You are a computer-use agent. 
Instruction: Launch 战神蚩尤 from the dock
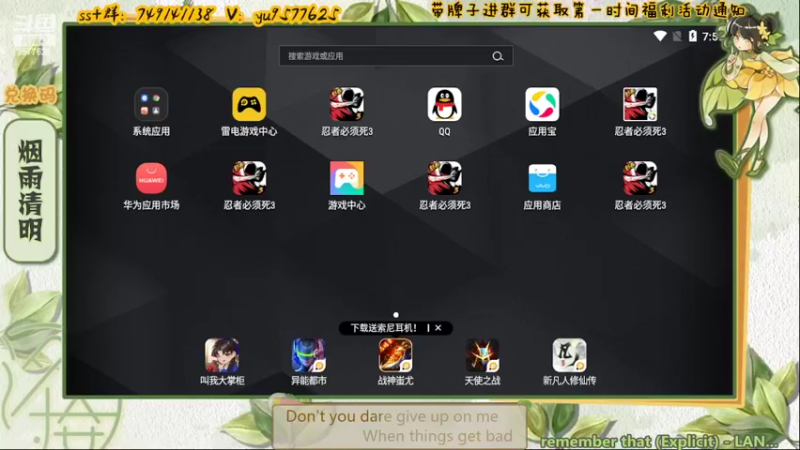395,355
